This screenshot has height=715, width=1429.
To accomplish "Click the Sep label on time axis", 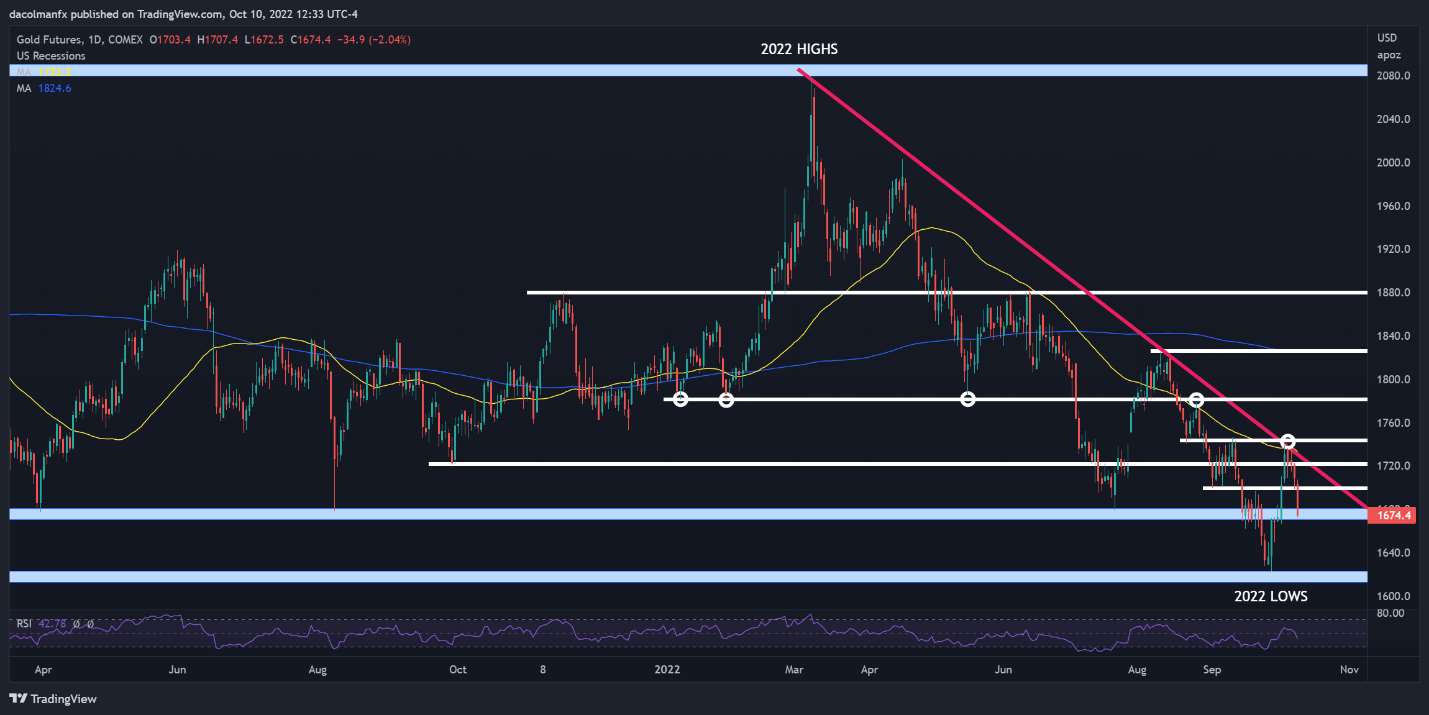I will [x=1212, y=668].
